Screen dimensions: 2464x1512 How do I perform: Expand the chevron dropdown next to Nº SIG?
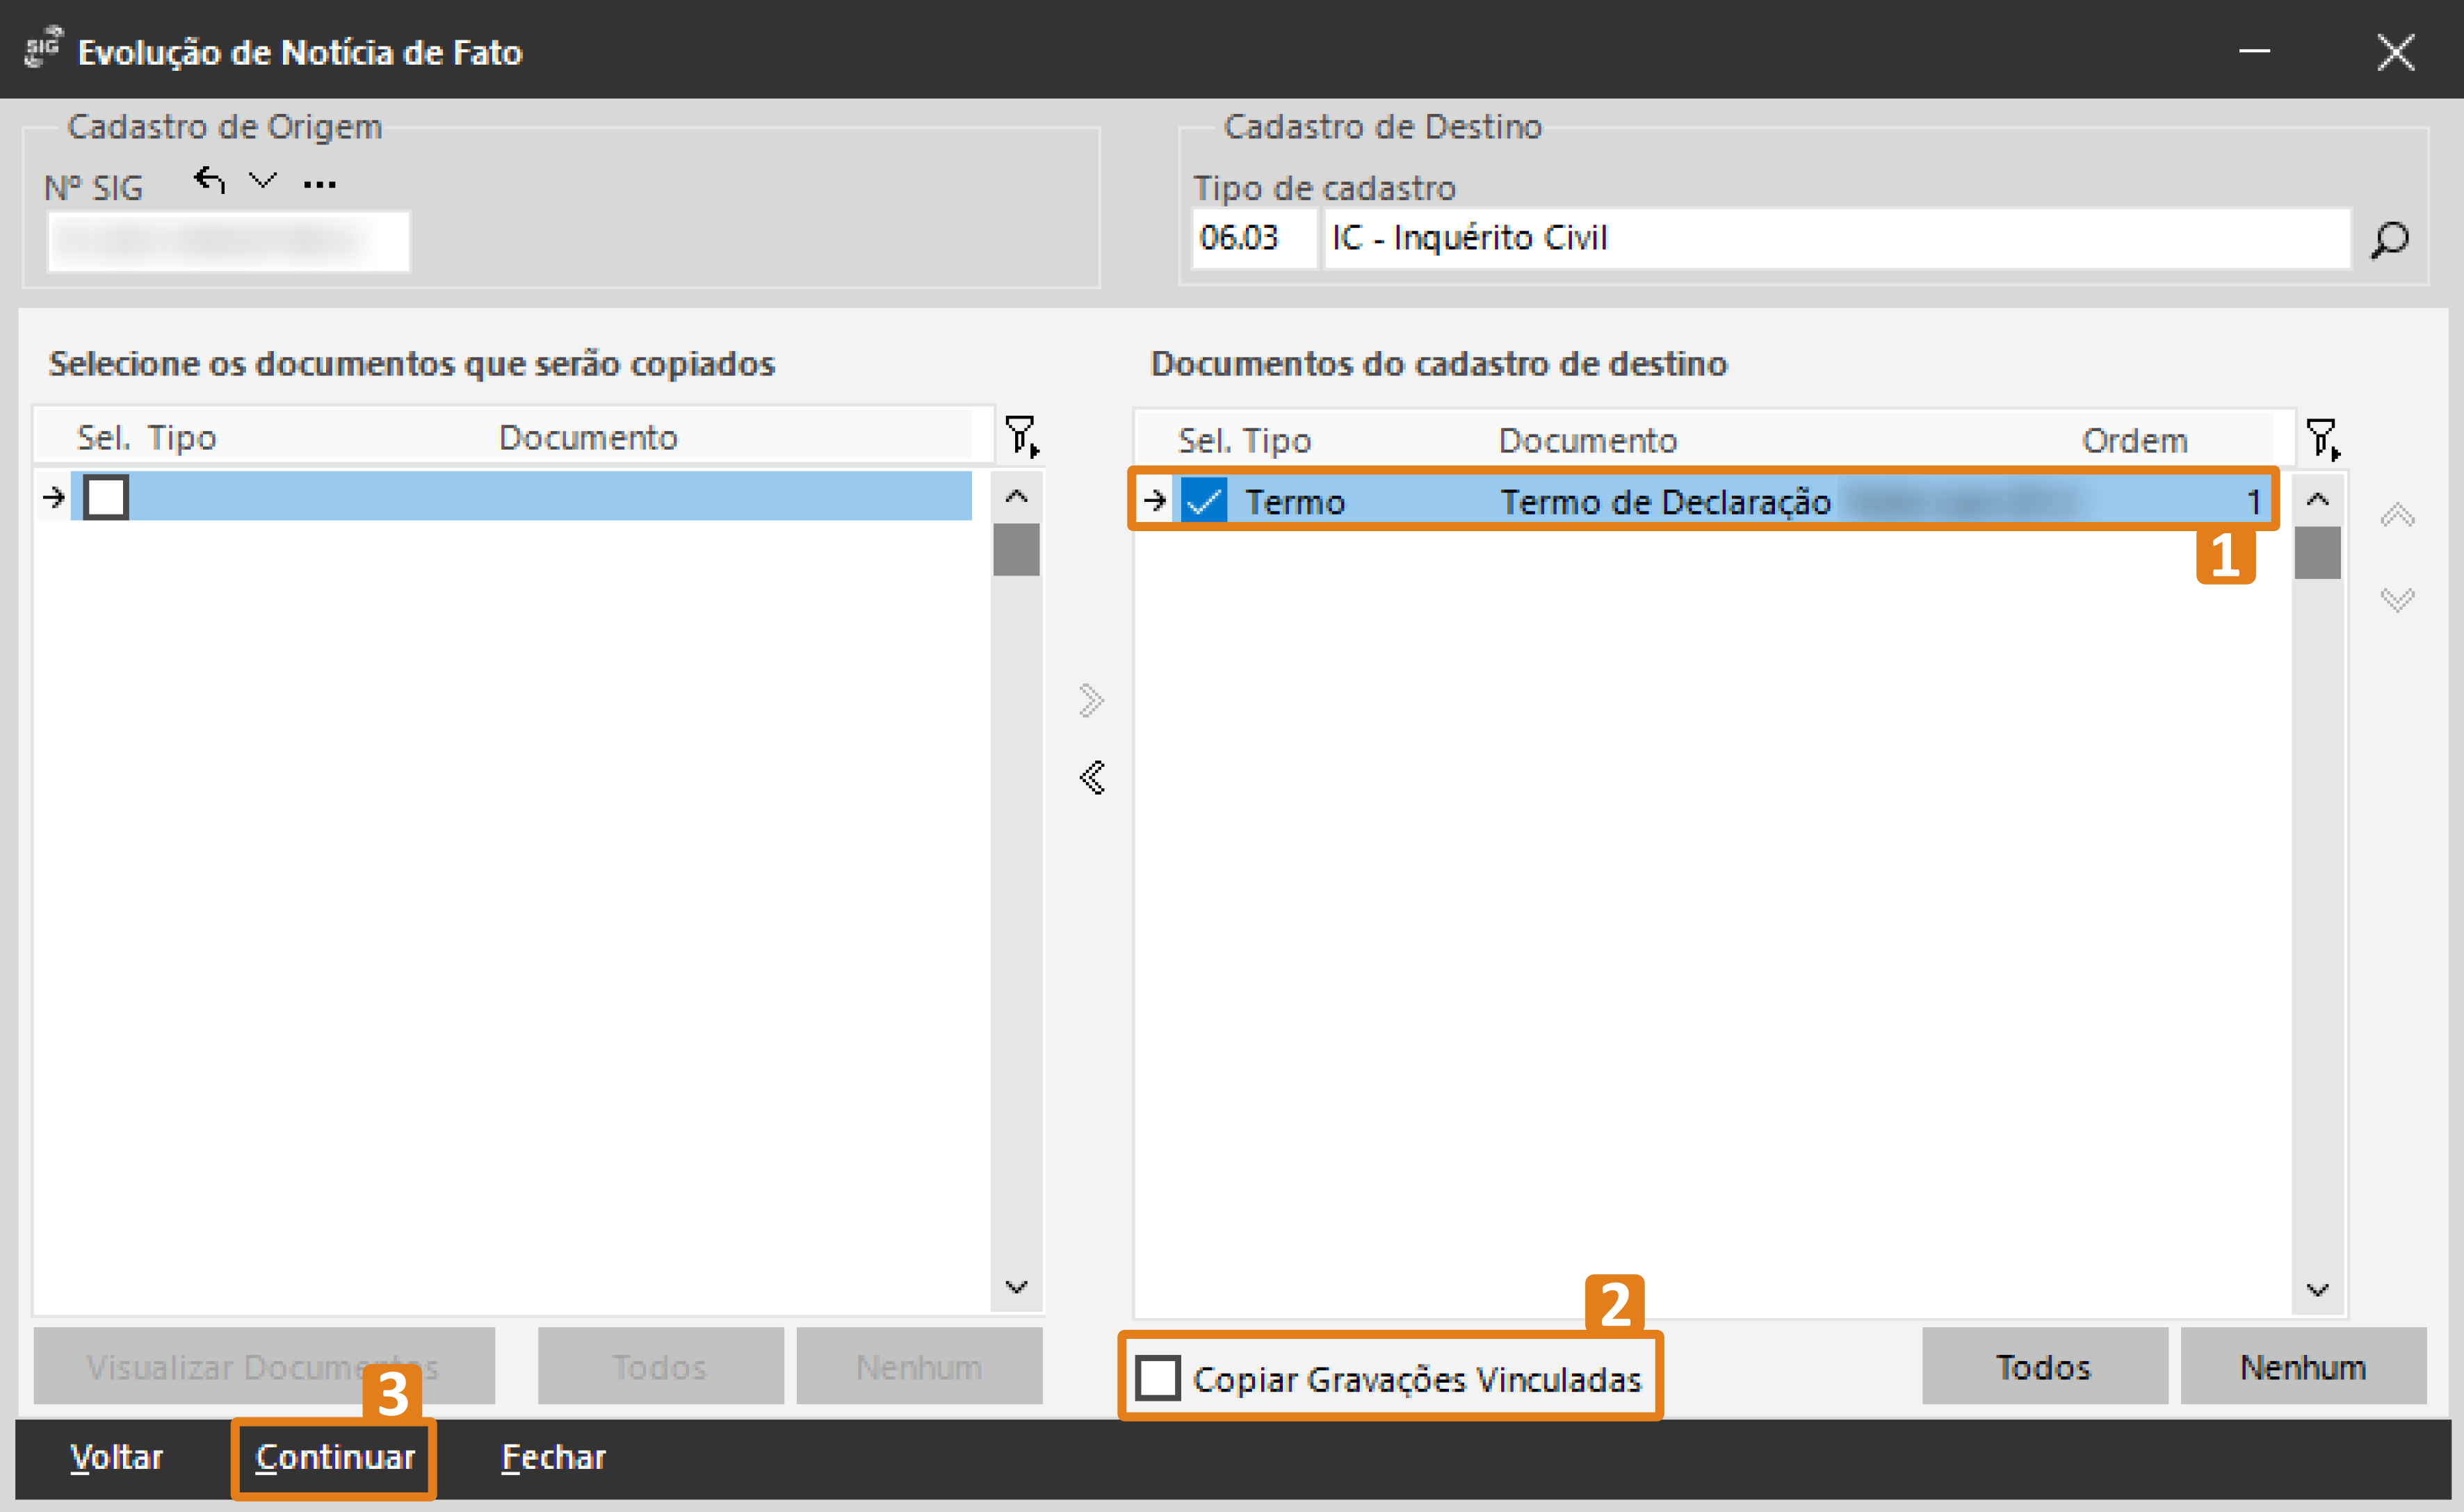(x=263, y=181)
